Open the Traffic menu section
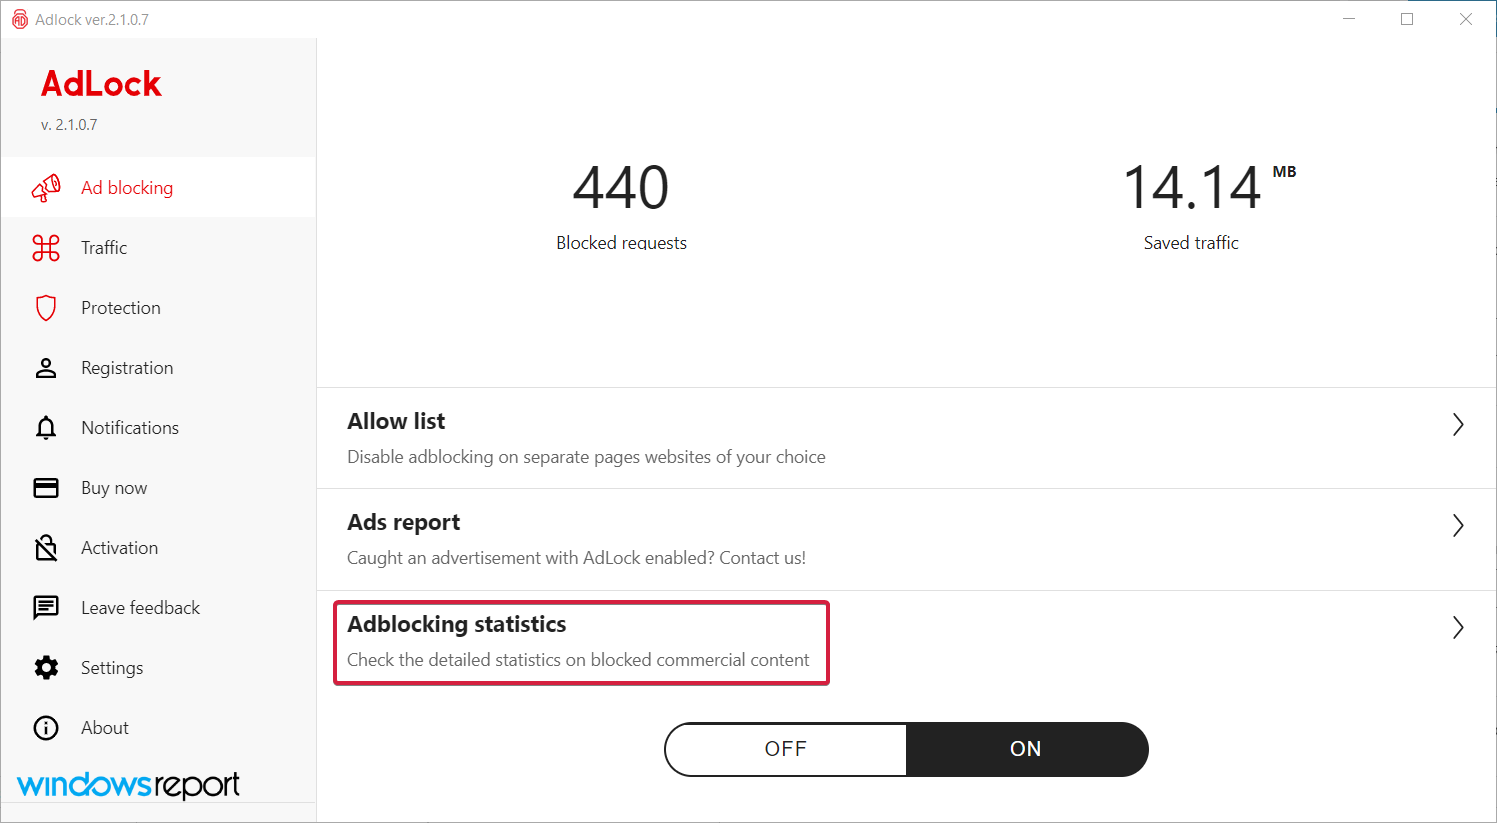Image resolution: width=1497 pixels, height=823 pixels. pos(104,248)
